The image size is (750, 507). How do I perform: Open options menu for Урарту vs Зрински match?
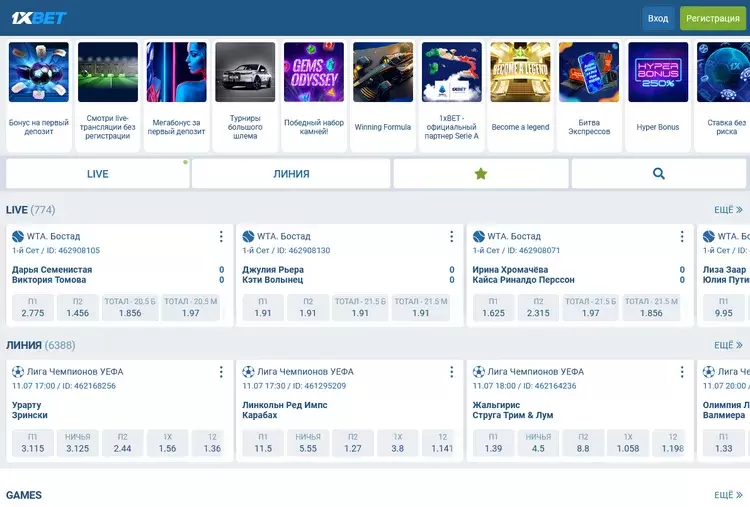(221, 372)
